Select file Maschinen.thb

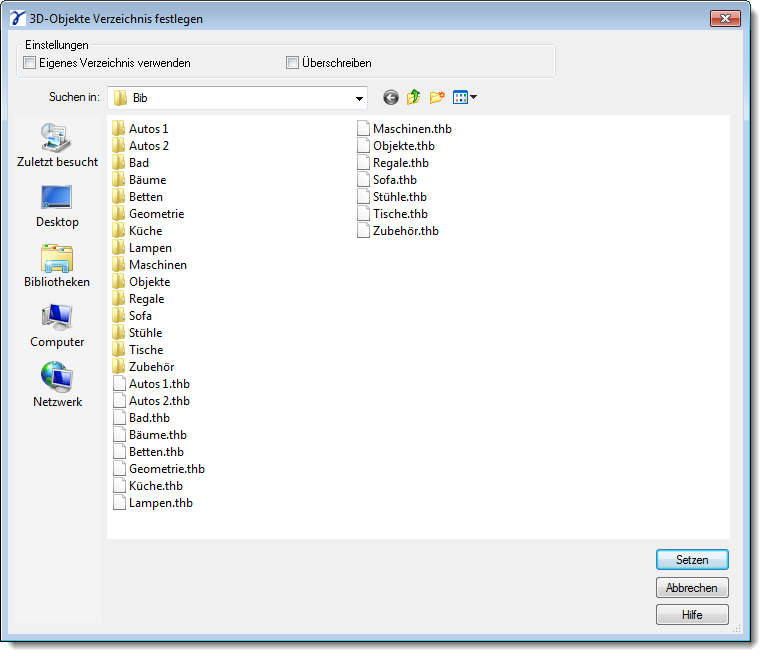click(x=404, y=129)
